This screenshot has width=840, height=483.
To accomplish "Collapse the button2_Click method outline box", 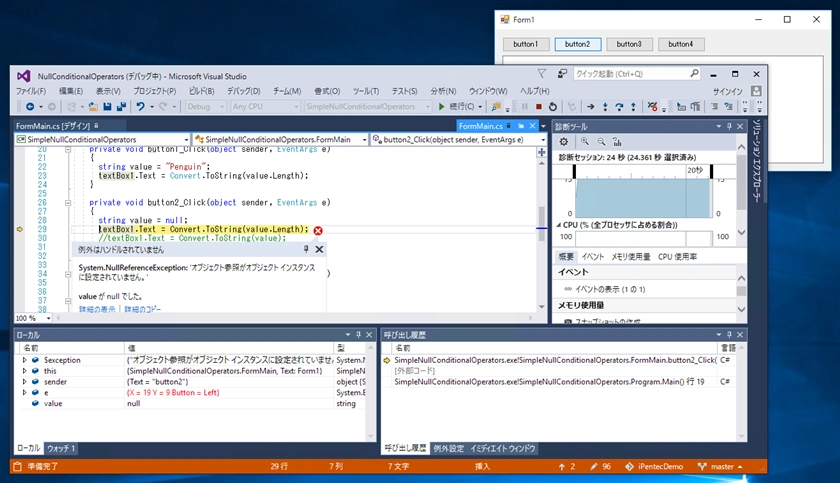I will 68,203.
